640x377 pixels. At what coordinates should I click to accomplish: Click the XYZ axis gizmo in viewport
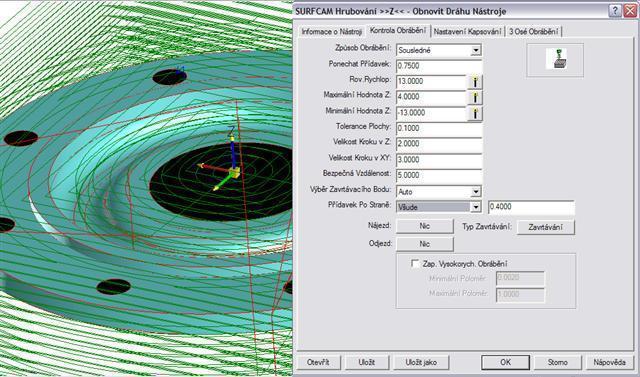(223, 161)
